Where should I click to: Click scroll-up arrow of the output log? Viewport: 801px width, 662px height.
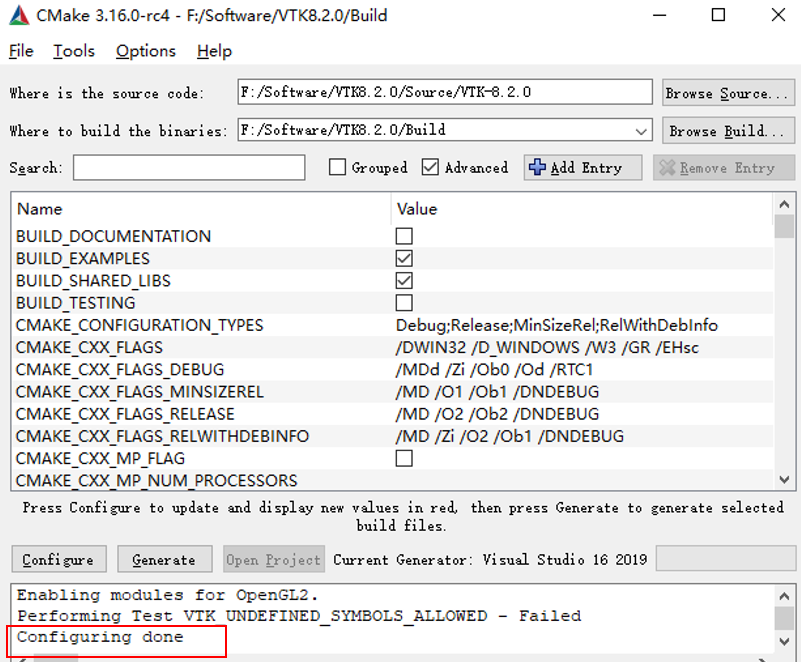click(784, 596)
